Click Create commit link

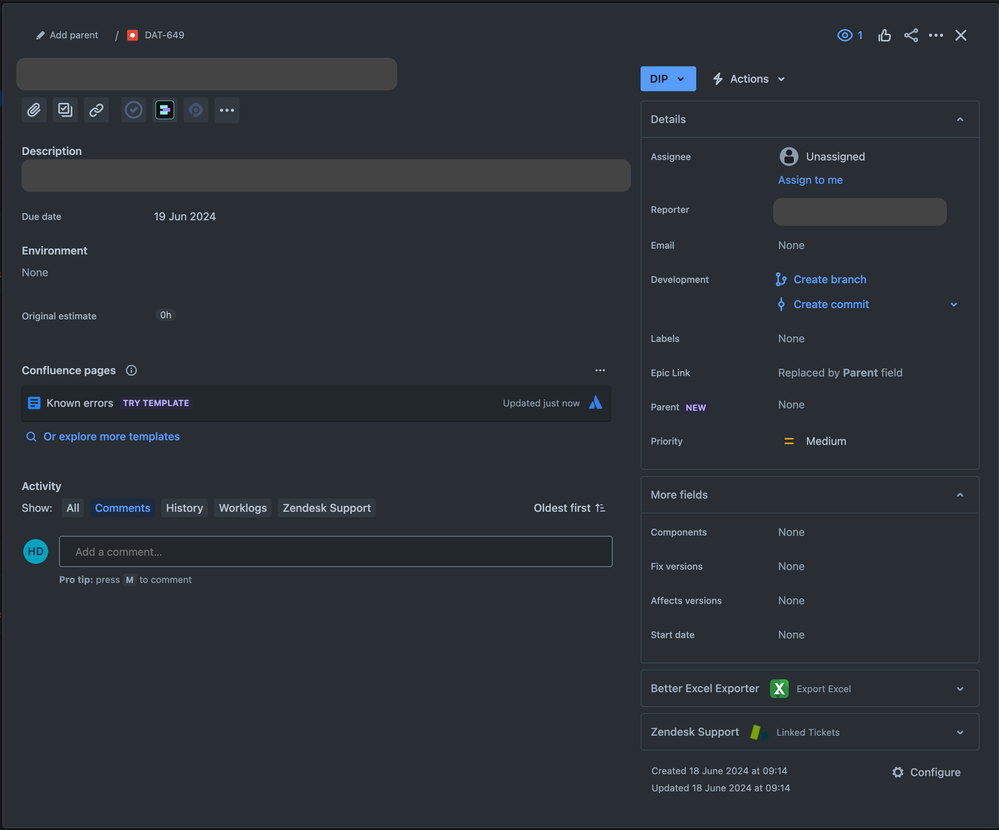(x=831, y=304)
